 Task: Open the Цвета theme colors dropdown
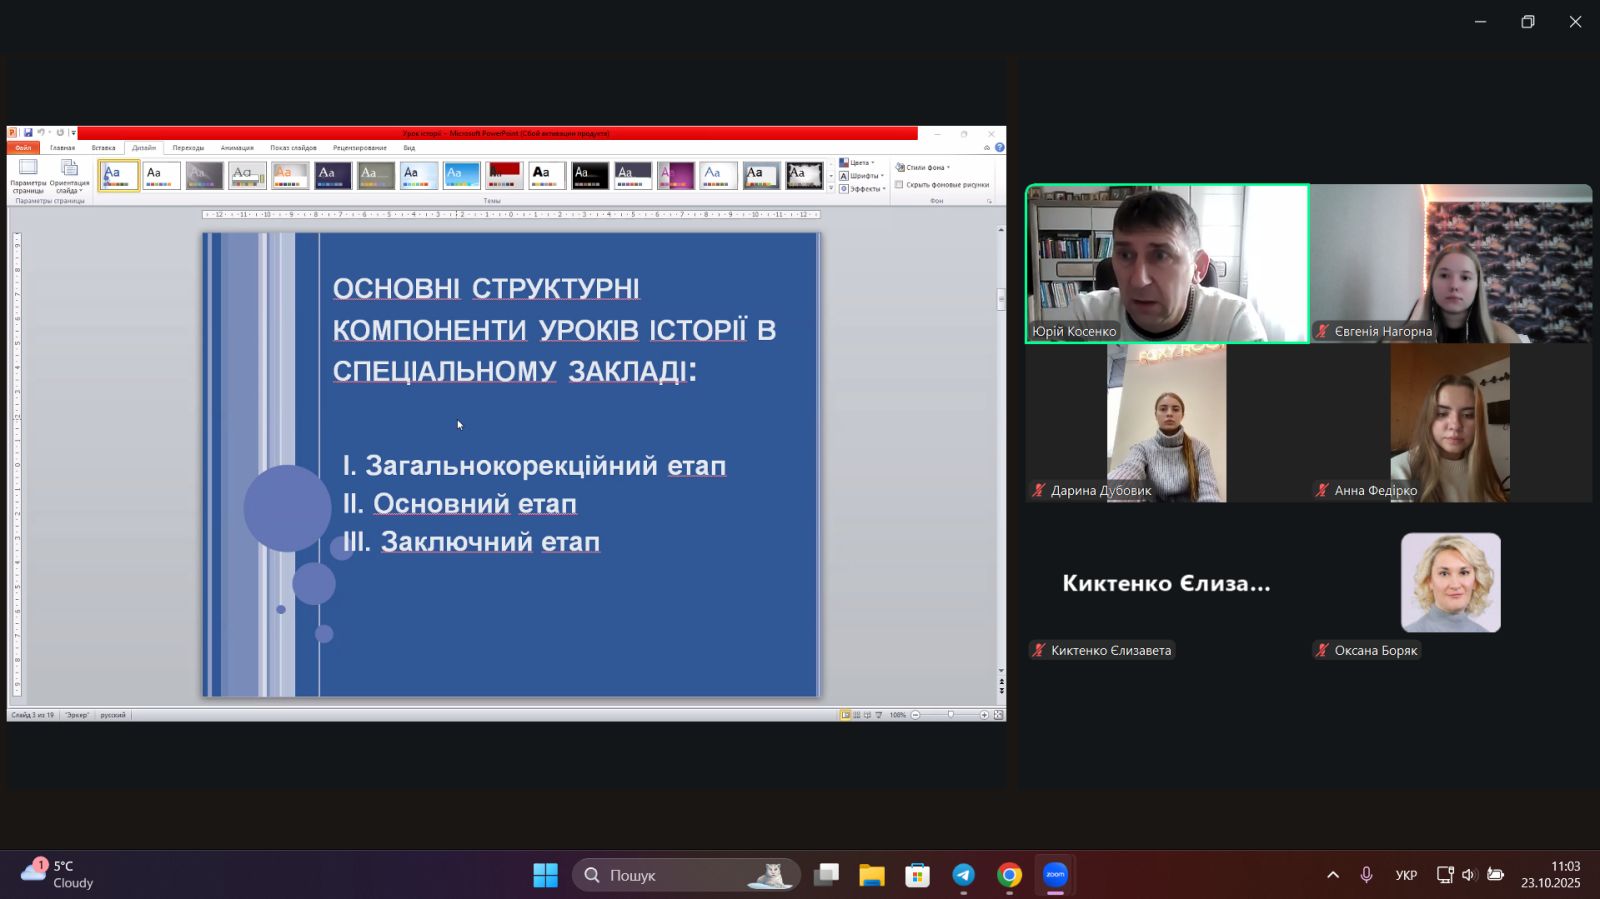[x=858, y=163]
